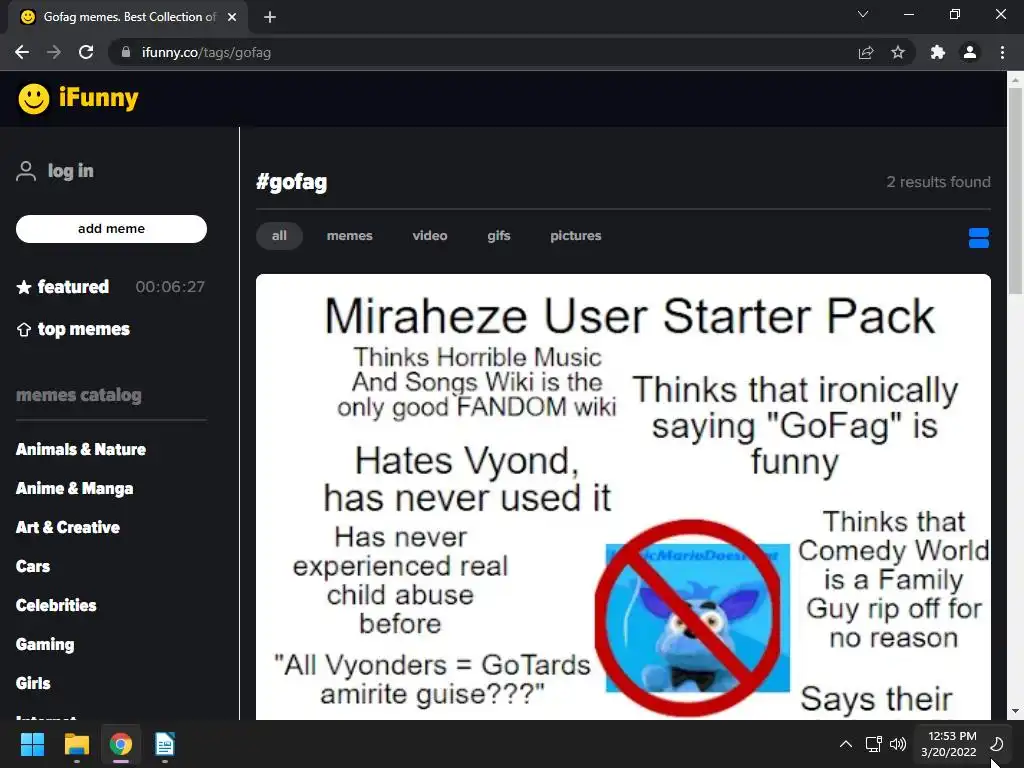This screenshot has height=768, width=1024.
Task: Select the memes filter tab
Action: pos(349,236)
